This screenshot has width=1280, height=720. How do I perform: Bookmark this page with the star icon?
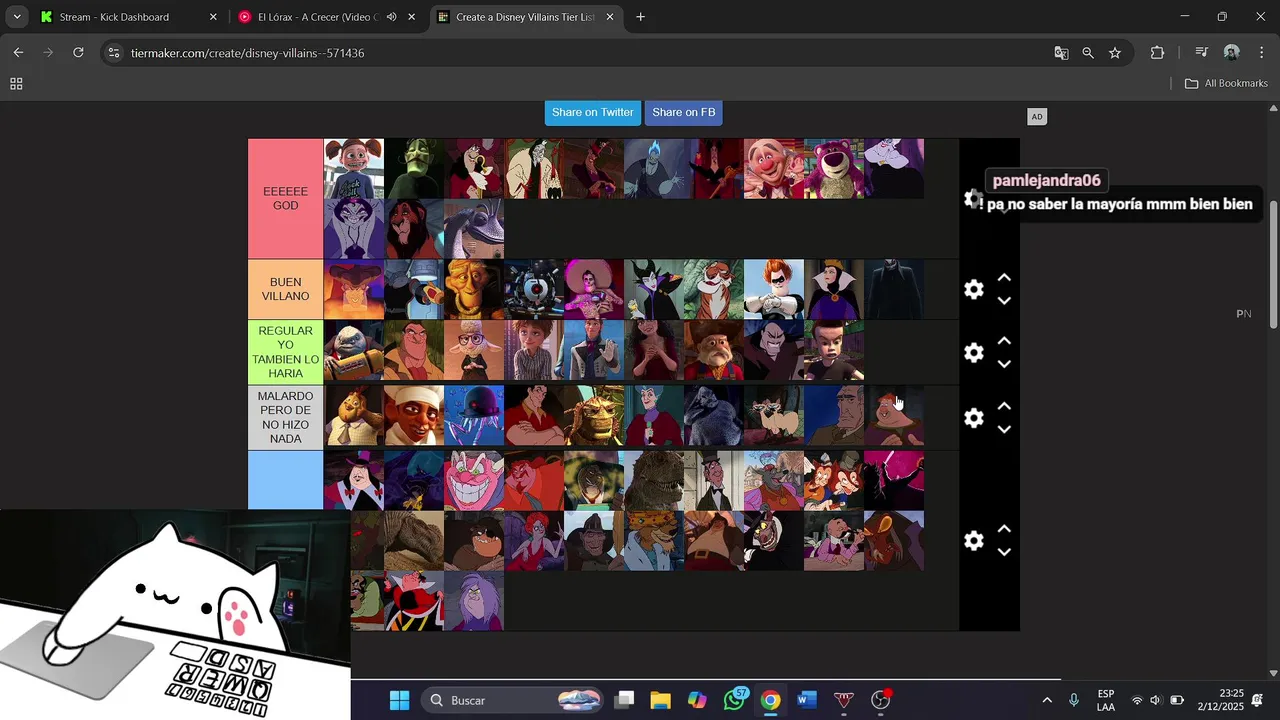(1115, 53)
